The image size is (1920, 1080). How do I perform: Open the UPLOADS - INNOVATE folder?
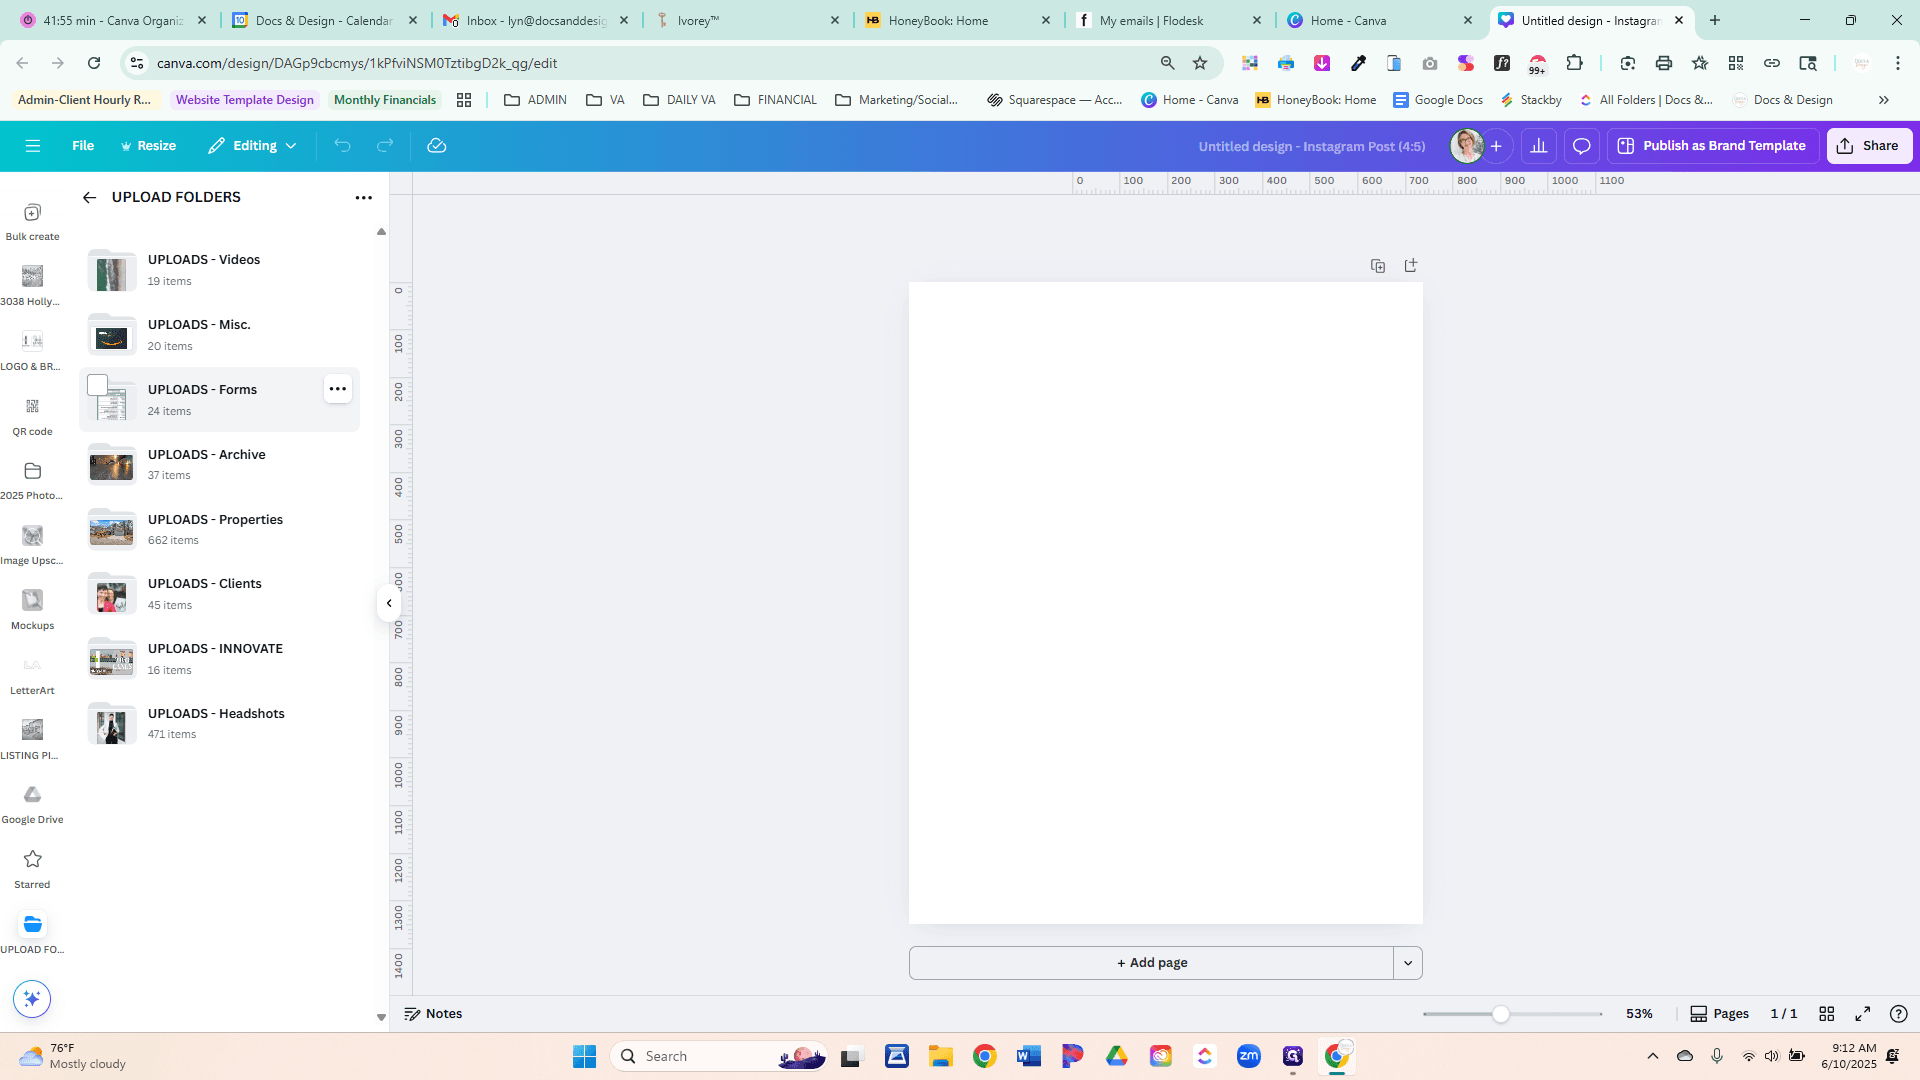220,658
